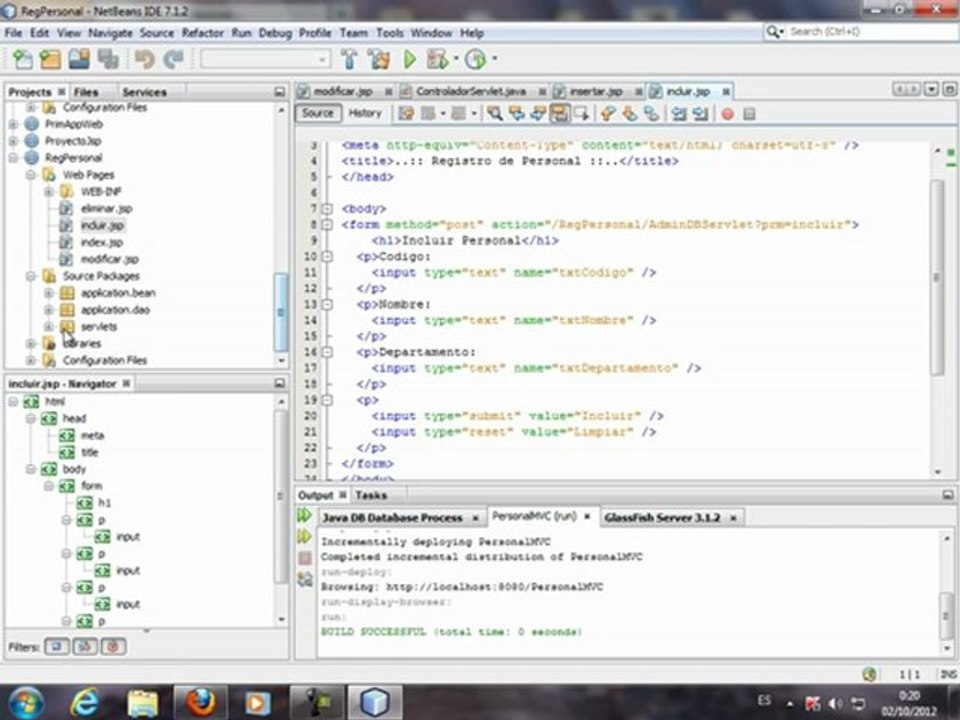This screenshot has height=720, width=960.
Task: Toggle the third Navigator filter button
Action: [113, 647]
